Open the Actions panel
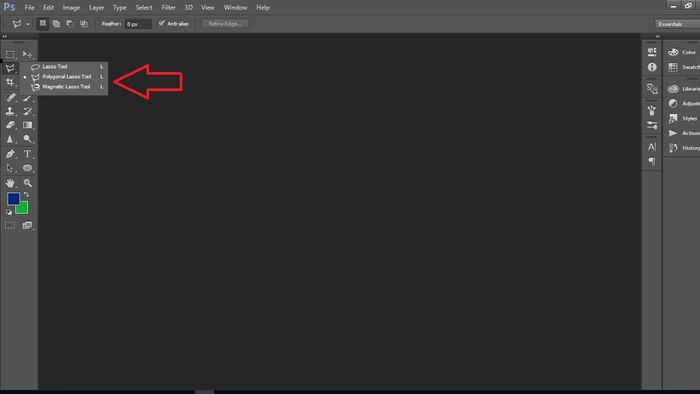Image resolution: width=700 pixels, height=394 pixels. point(683,133)
